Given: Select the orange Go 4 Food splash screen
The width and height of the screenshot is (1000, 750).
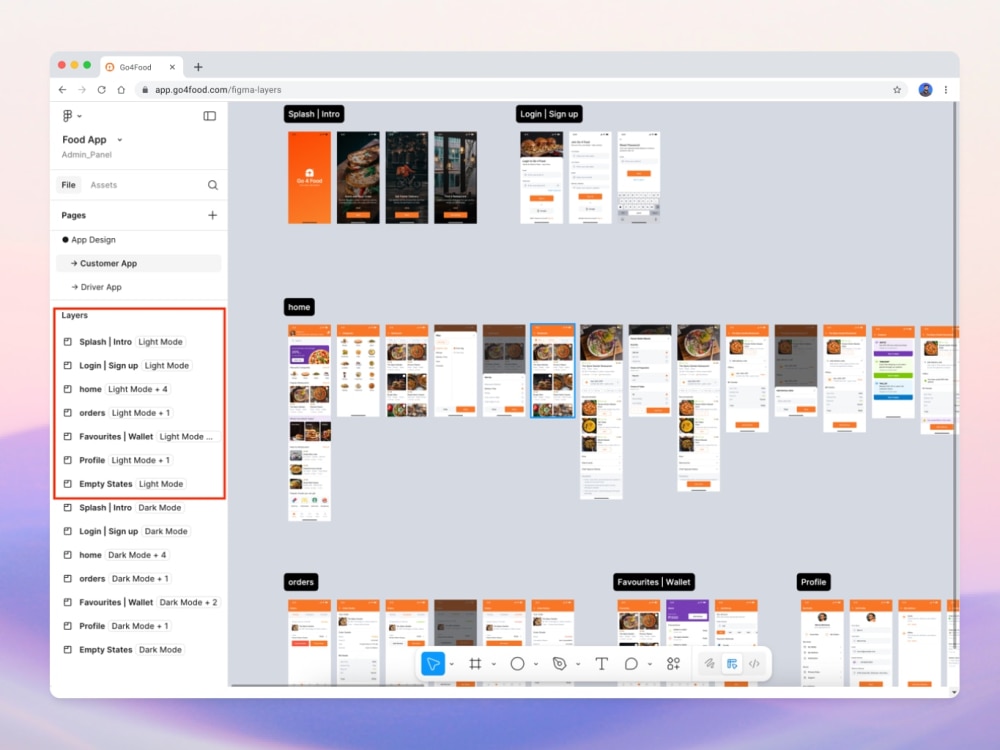Looking at the screenshot, I should 310,177.
